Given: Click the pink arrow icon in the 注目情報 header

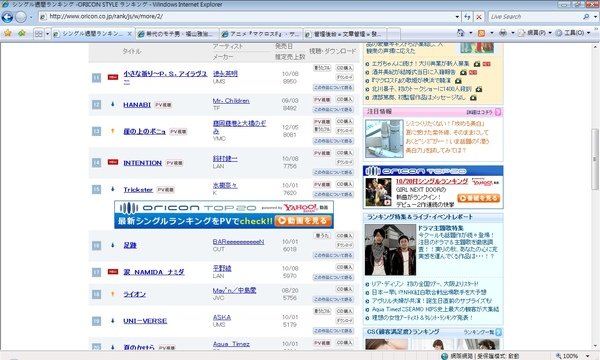Looking at the screenshot, I should pyautogui.click(x=498, y=112).
